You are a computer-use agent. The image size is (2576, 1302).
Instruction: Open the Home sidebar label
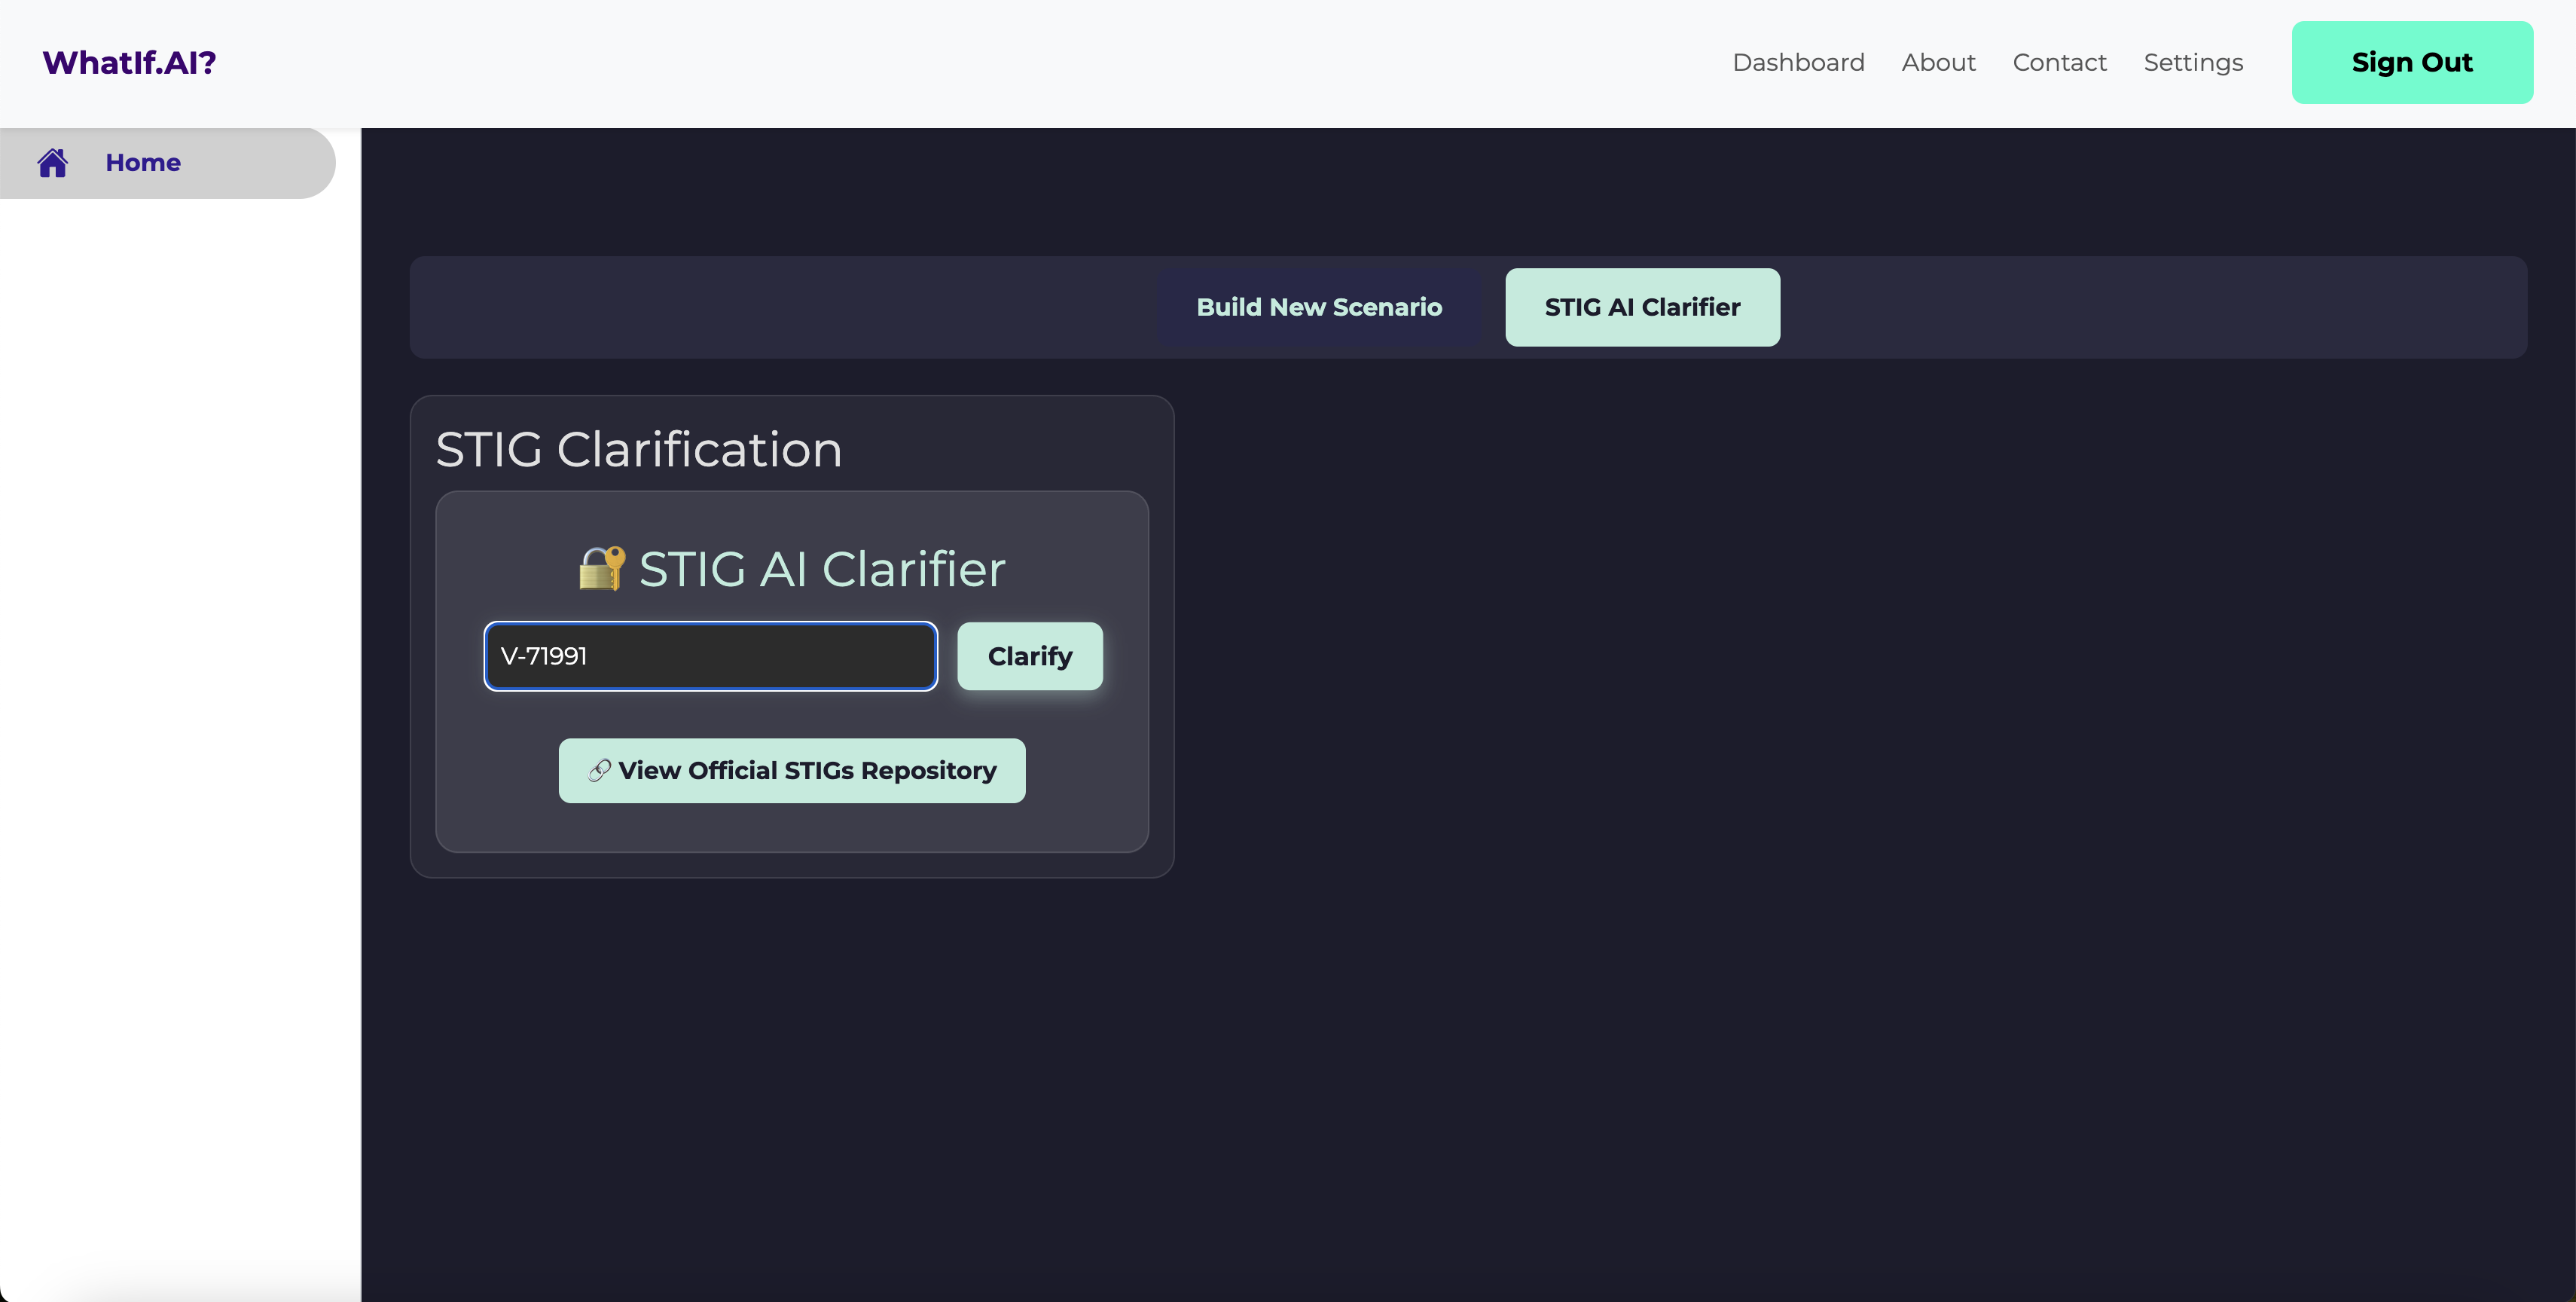tap(143, 163)
